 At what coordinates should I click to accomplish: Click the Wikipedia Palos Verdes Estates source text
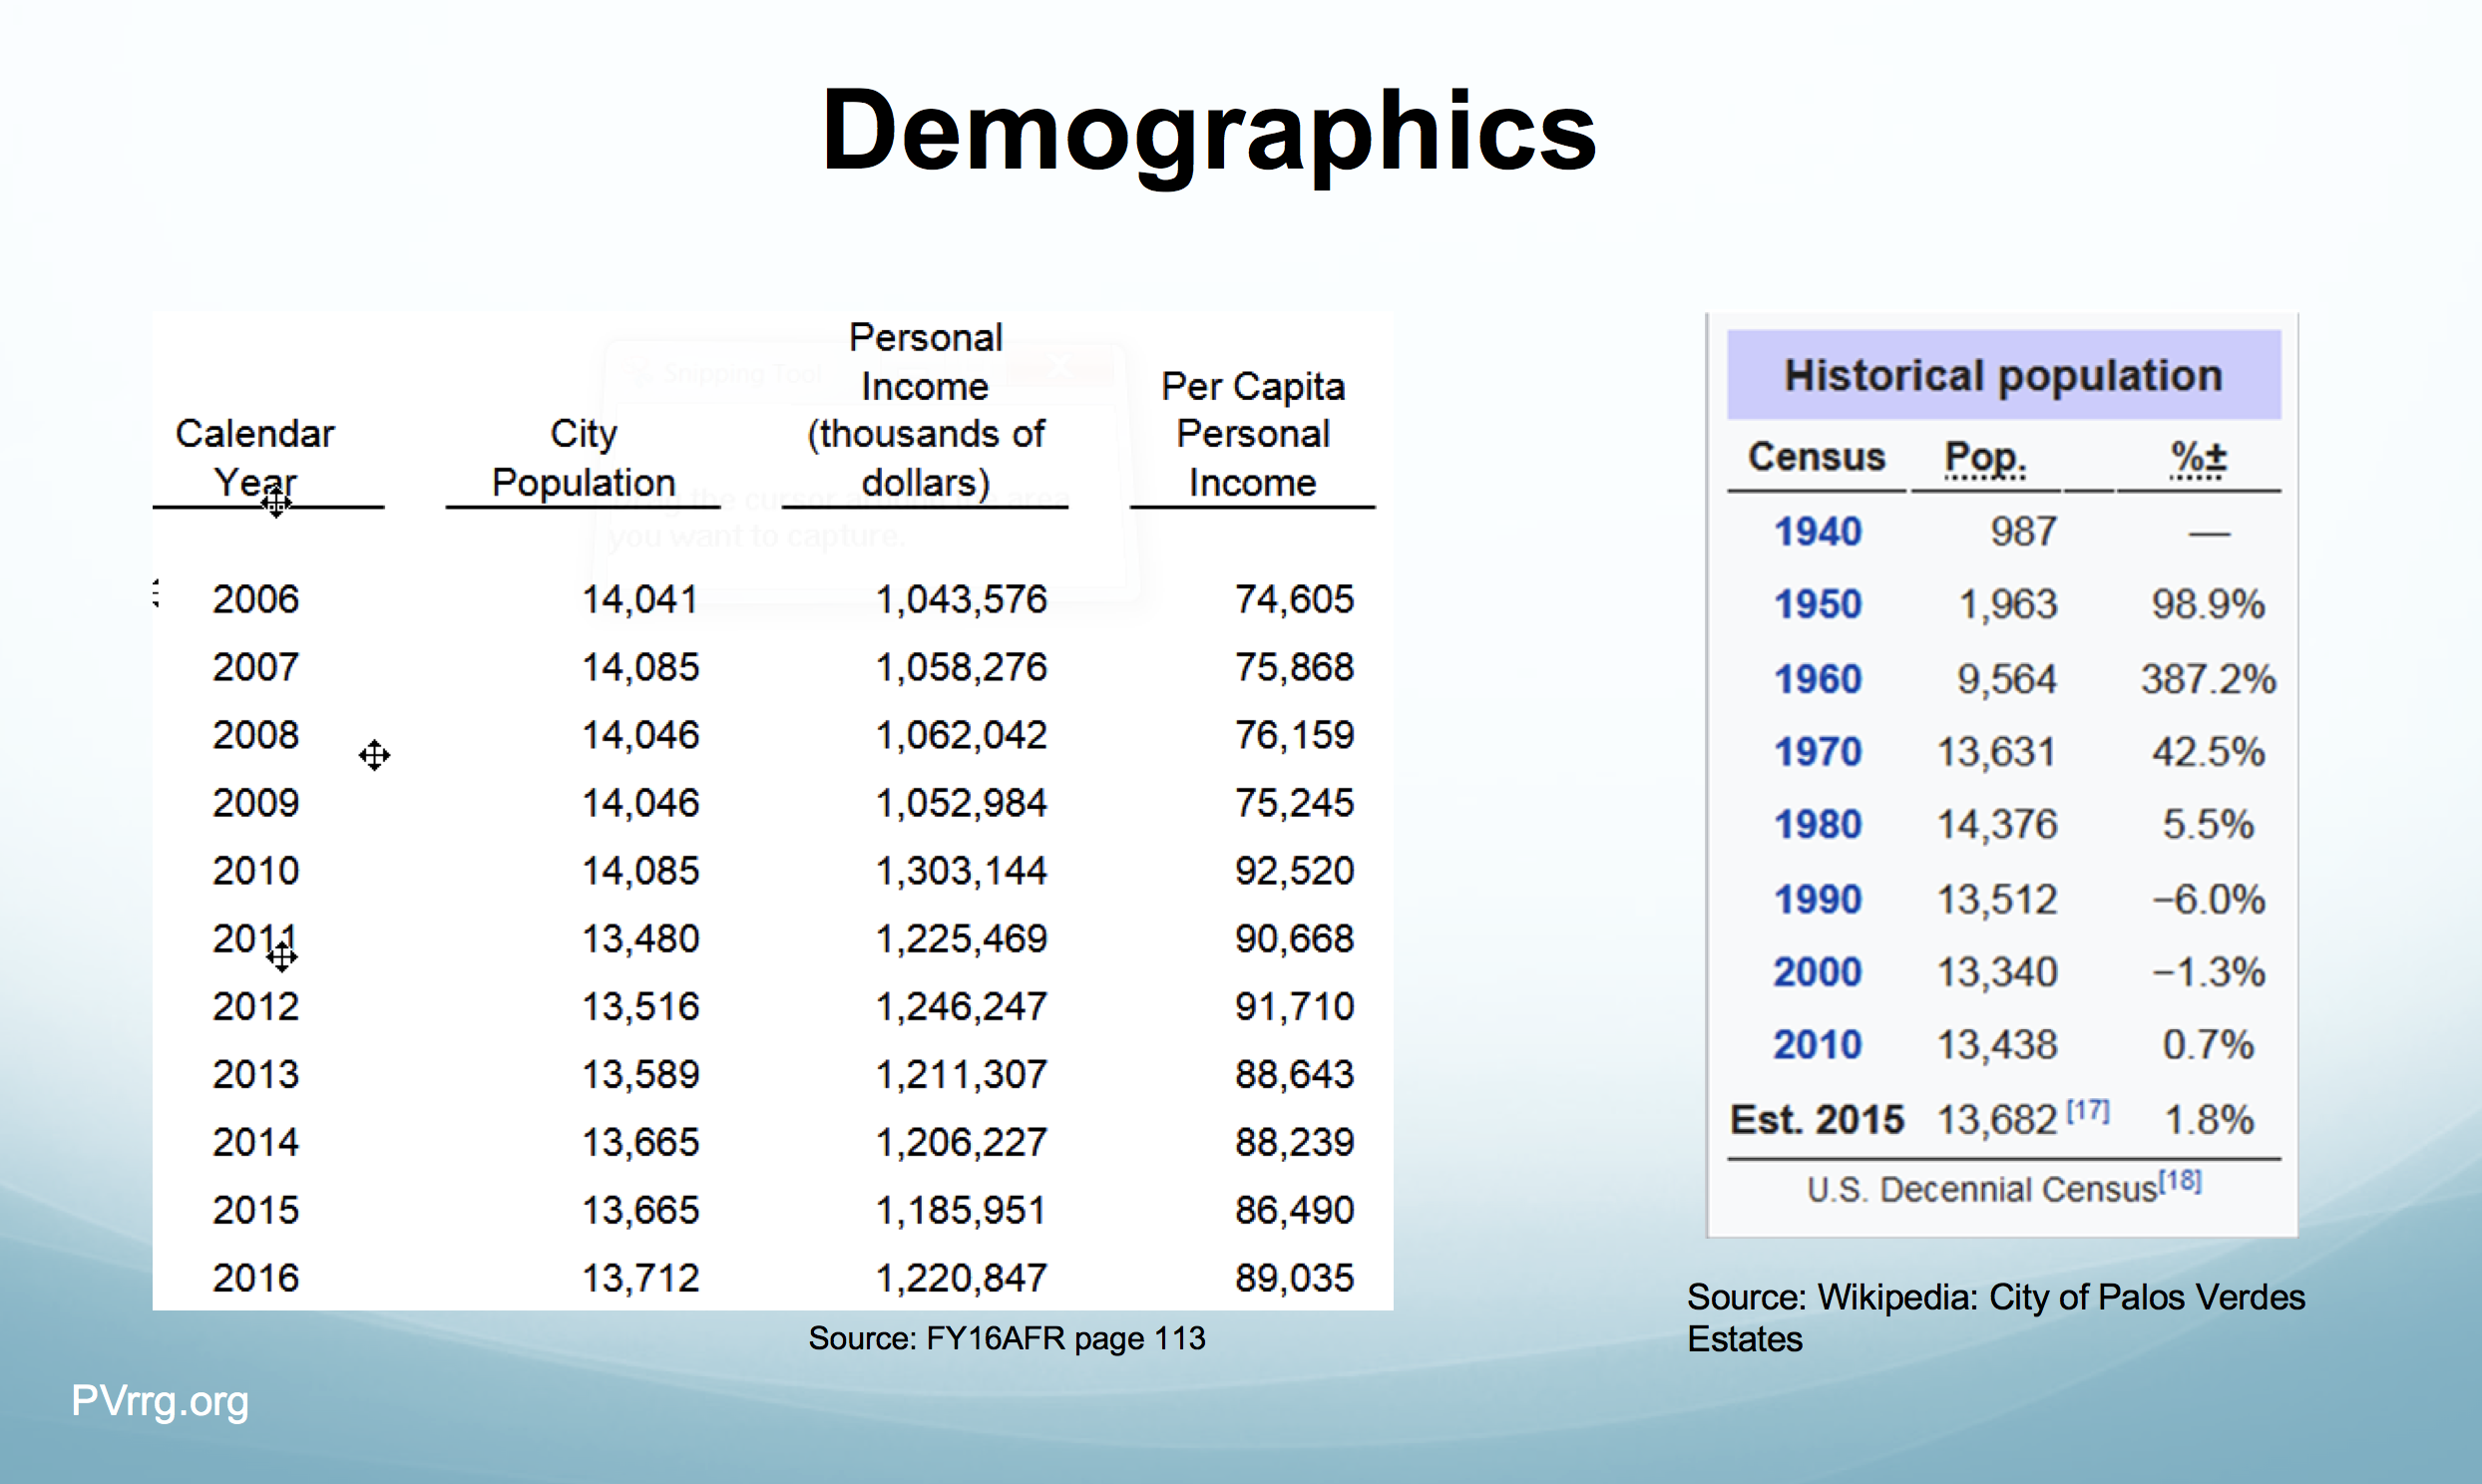(1995, 1318)
